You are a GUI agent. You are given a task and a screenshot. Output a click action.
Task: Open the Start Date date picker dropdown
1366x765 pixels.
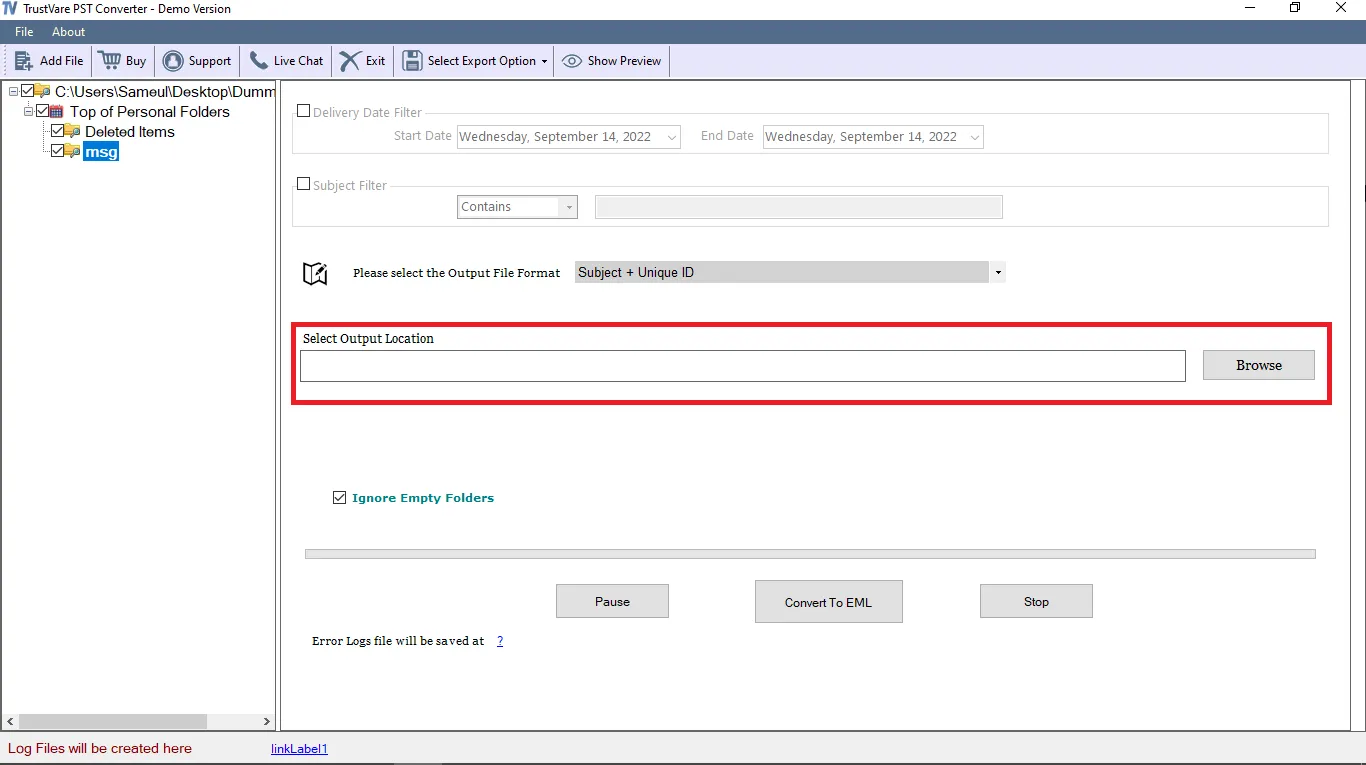tap(671, 136)
